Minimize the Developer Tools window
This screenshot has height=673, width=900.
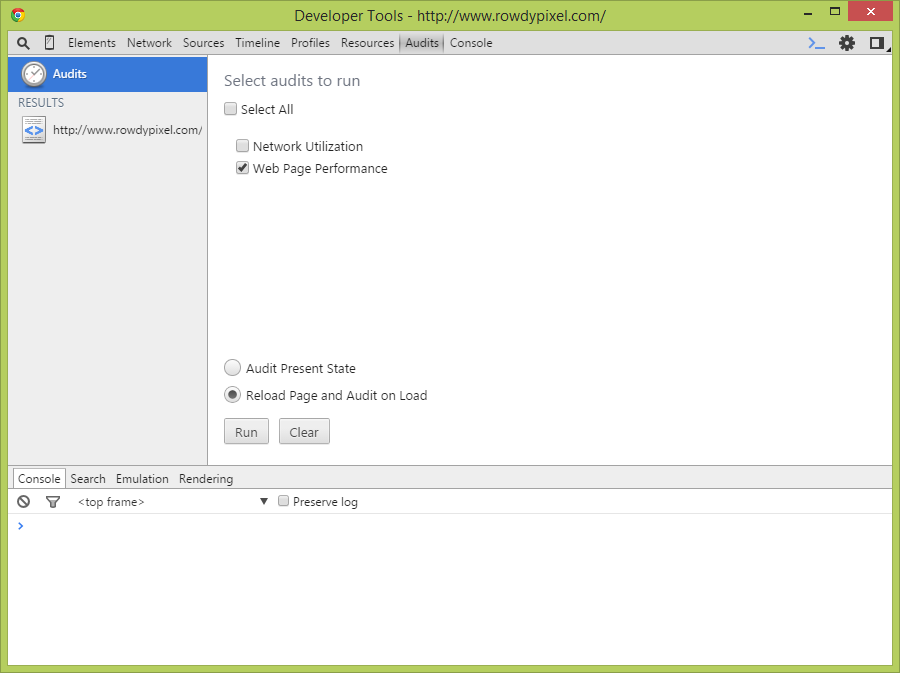[808, 13]
